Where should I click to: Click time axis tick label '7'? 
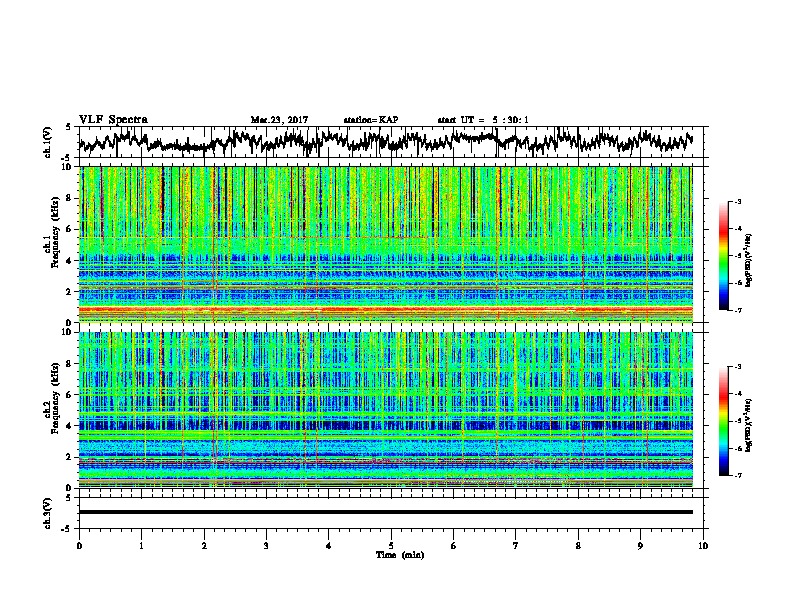click(x=516, y=545)
